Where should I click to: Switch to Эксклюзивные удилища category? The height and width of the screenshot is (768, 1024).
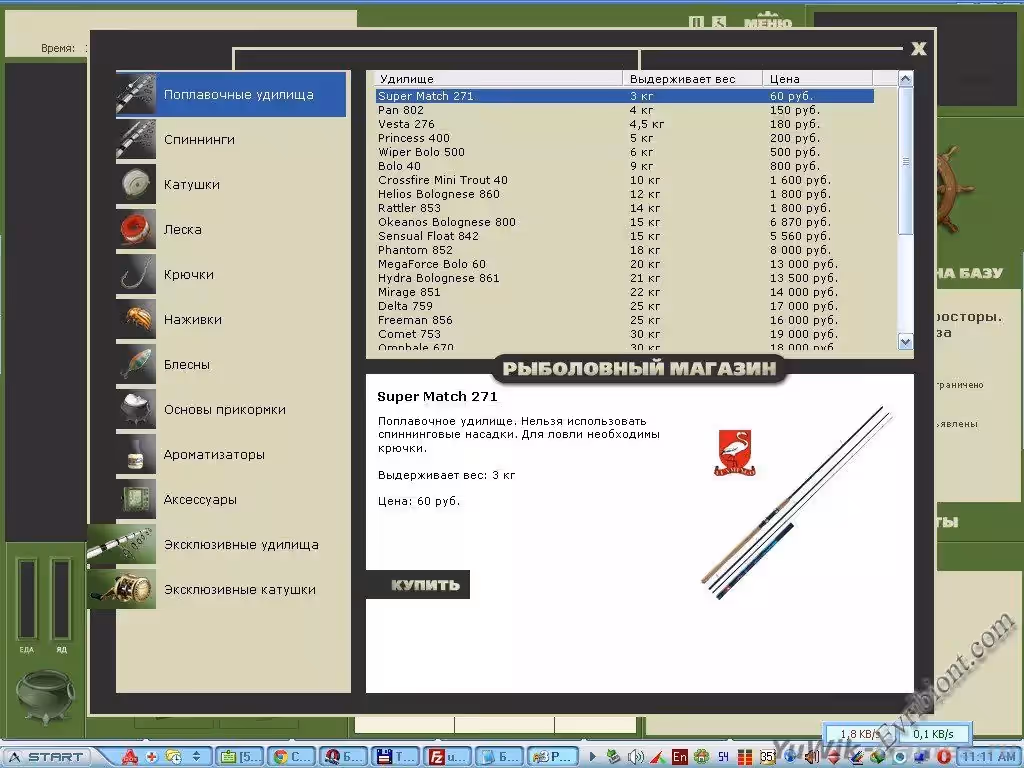tap(240, 545)
